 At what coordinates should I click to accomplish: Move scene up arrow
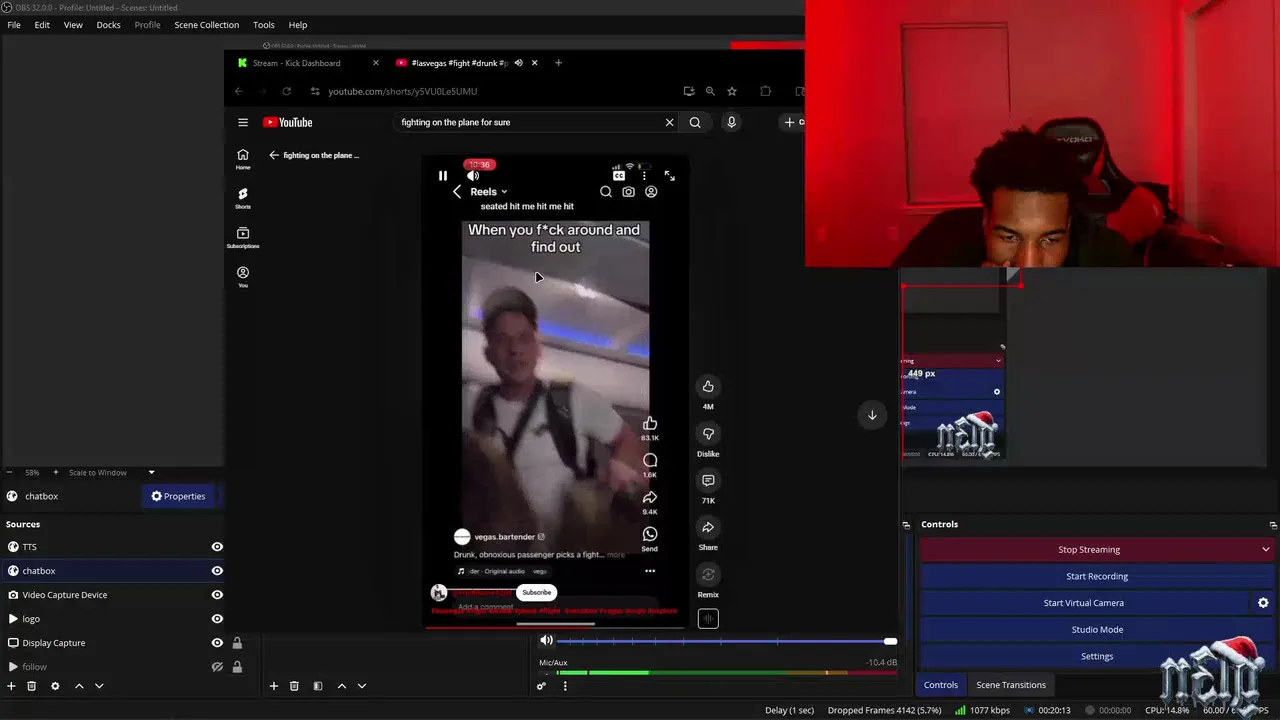pyautogui.click(x=342, y=686)
